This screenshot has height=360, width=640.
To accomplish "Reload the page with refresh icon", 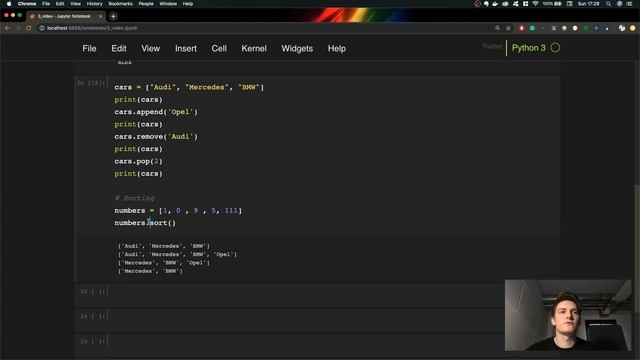I will pyautogui.click(x=29, y=28).
